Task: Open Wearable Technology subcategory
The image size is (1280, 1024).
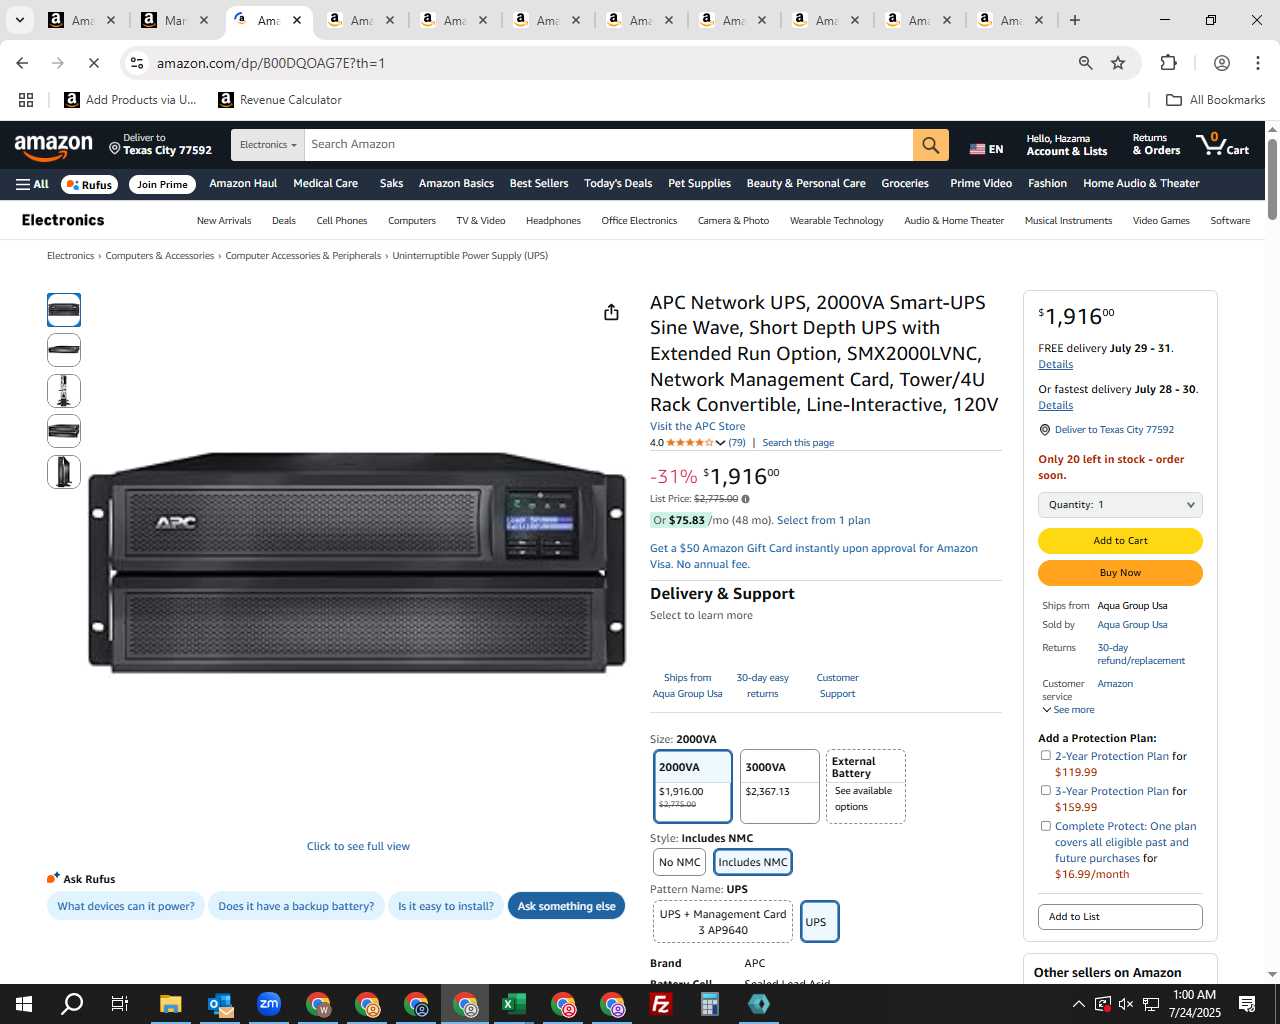Action: (837, 221)
